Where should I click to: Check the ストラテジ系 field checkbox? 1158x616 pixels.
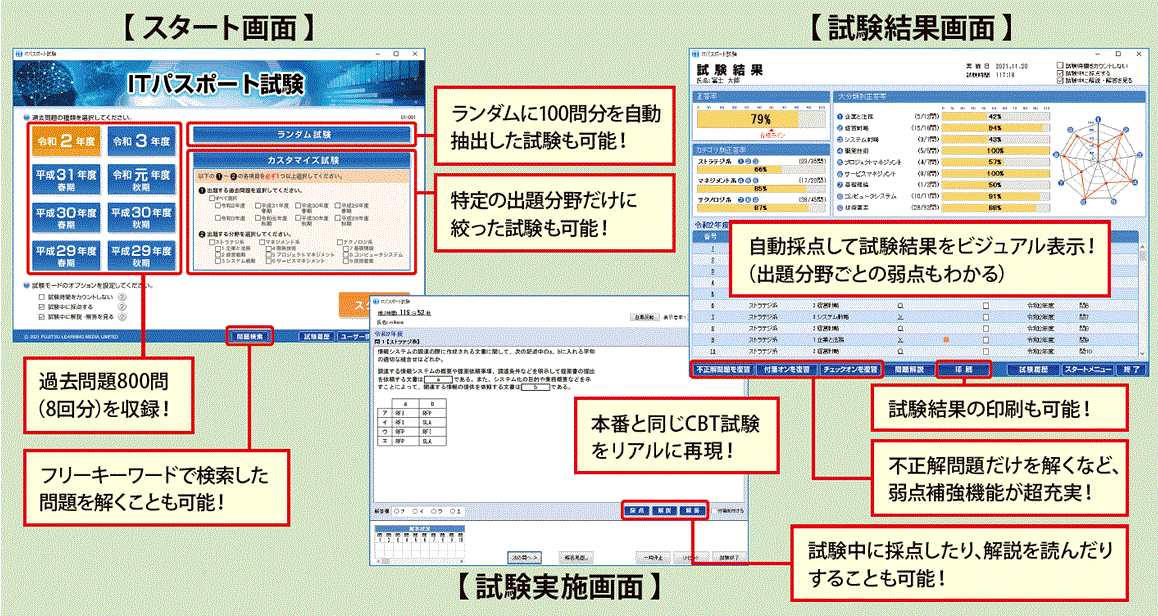tap(212, 242)
